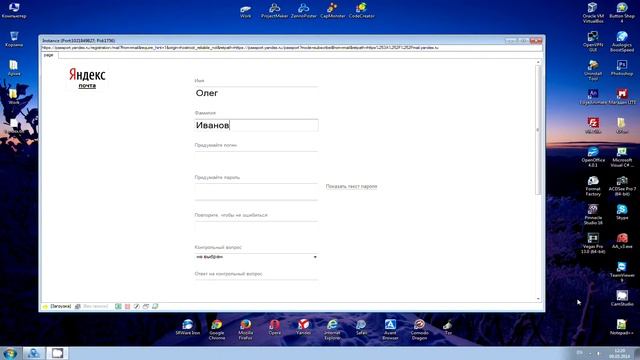Open the Notepad++ desktop icon
The width and height of the screenshot is (640, 360).
click(622, 327)
